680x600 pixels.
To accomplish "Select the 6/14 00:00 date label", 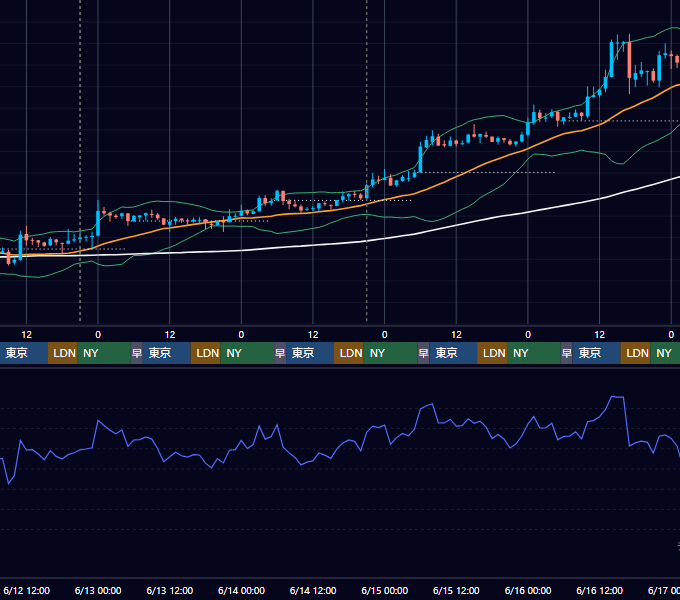I will [x=241, y=590].
